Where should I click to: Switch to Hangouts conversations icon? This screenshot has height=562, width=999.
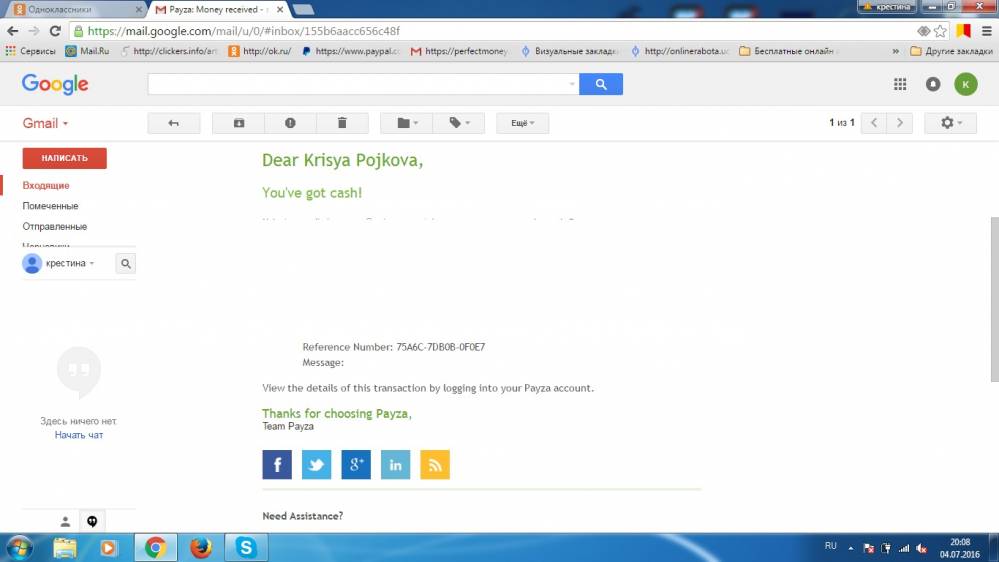coord(92,522)
